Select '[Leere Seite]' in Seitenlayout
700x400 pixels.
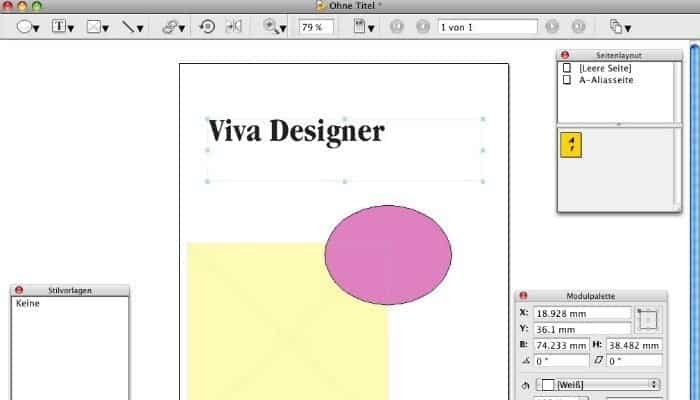point(605,68)
